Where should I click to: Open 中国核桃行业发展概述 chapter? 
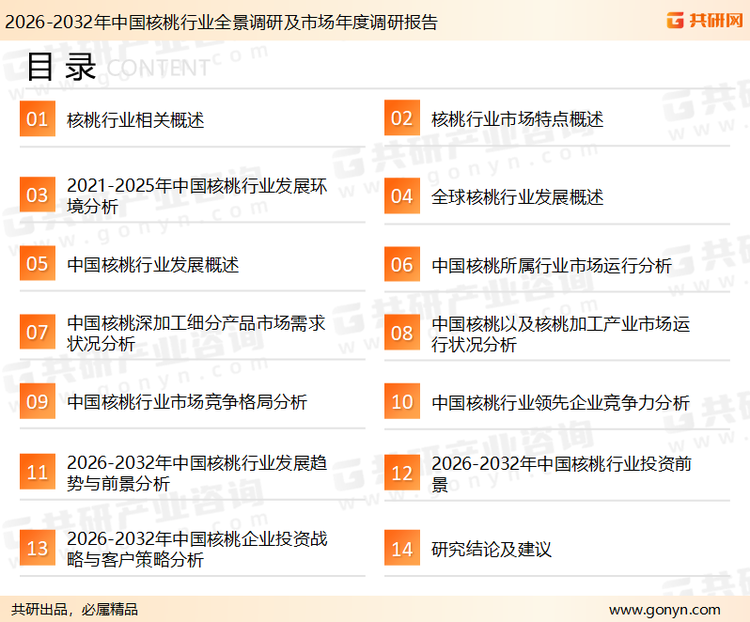[153, 265]
